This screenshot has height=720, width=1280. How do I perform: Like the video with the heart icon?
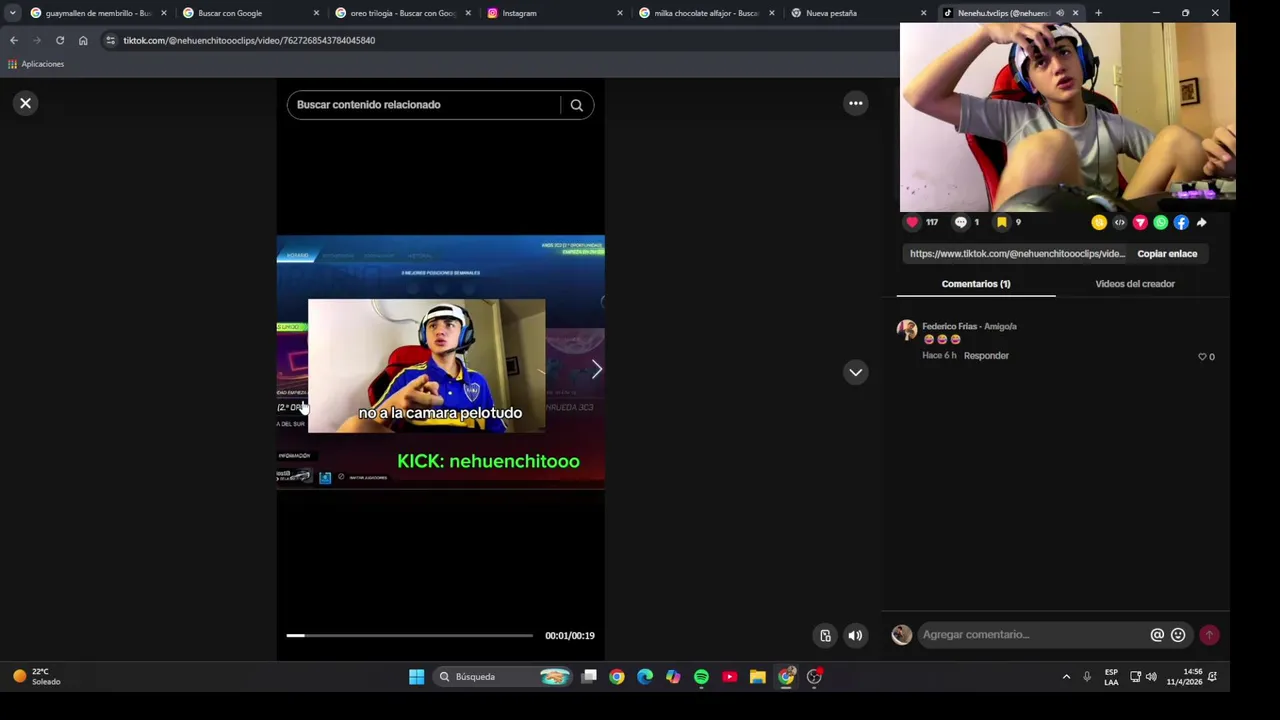tap(912, 222)
